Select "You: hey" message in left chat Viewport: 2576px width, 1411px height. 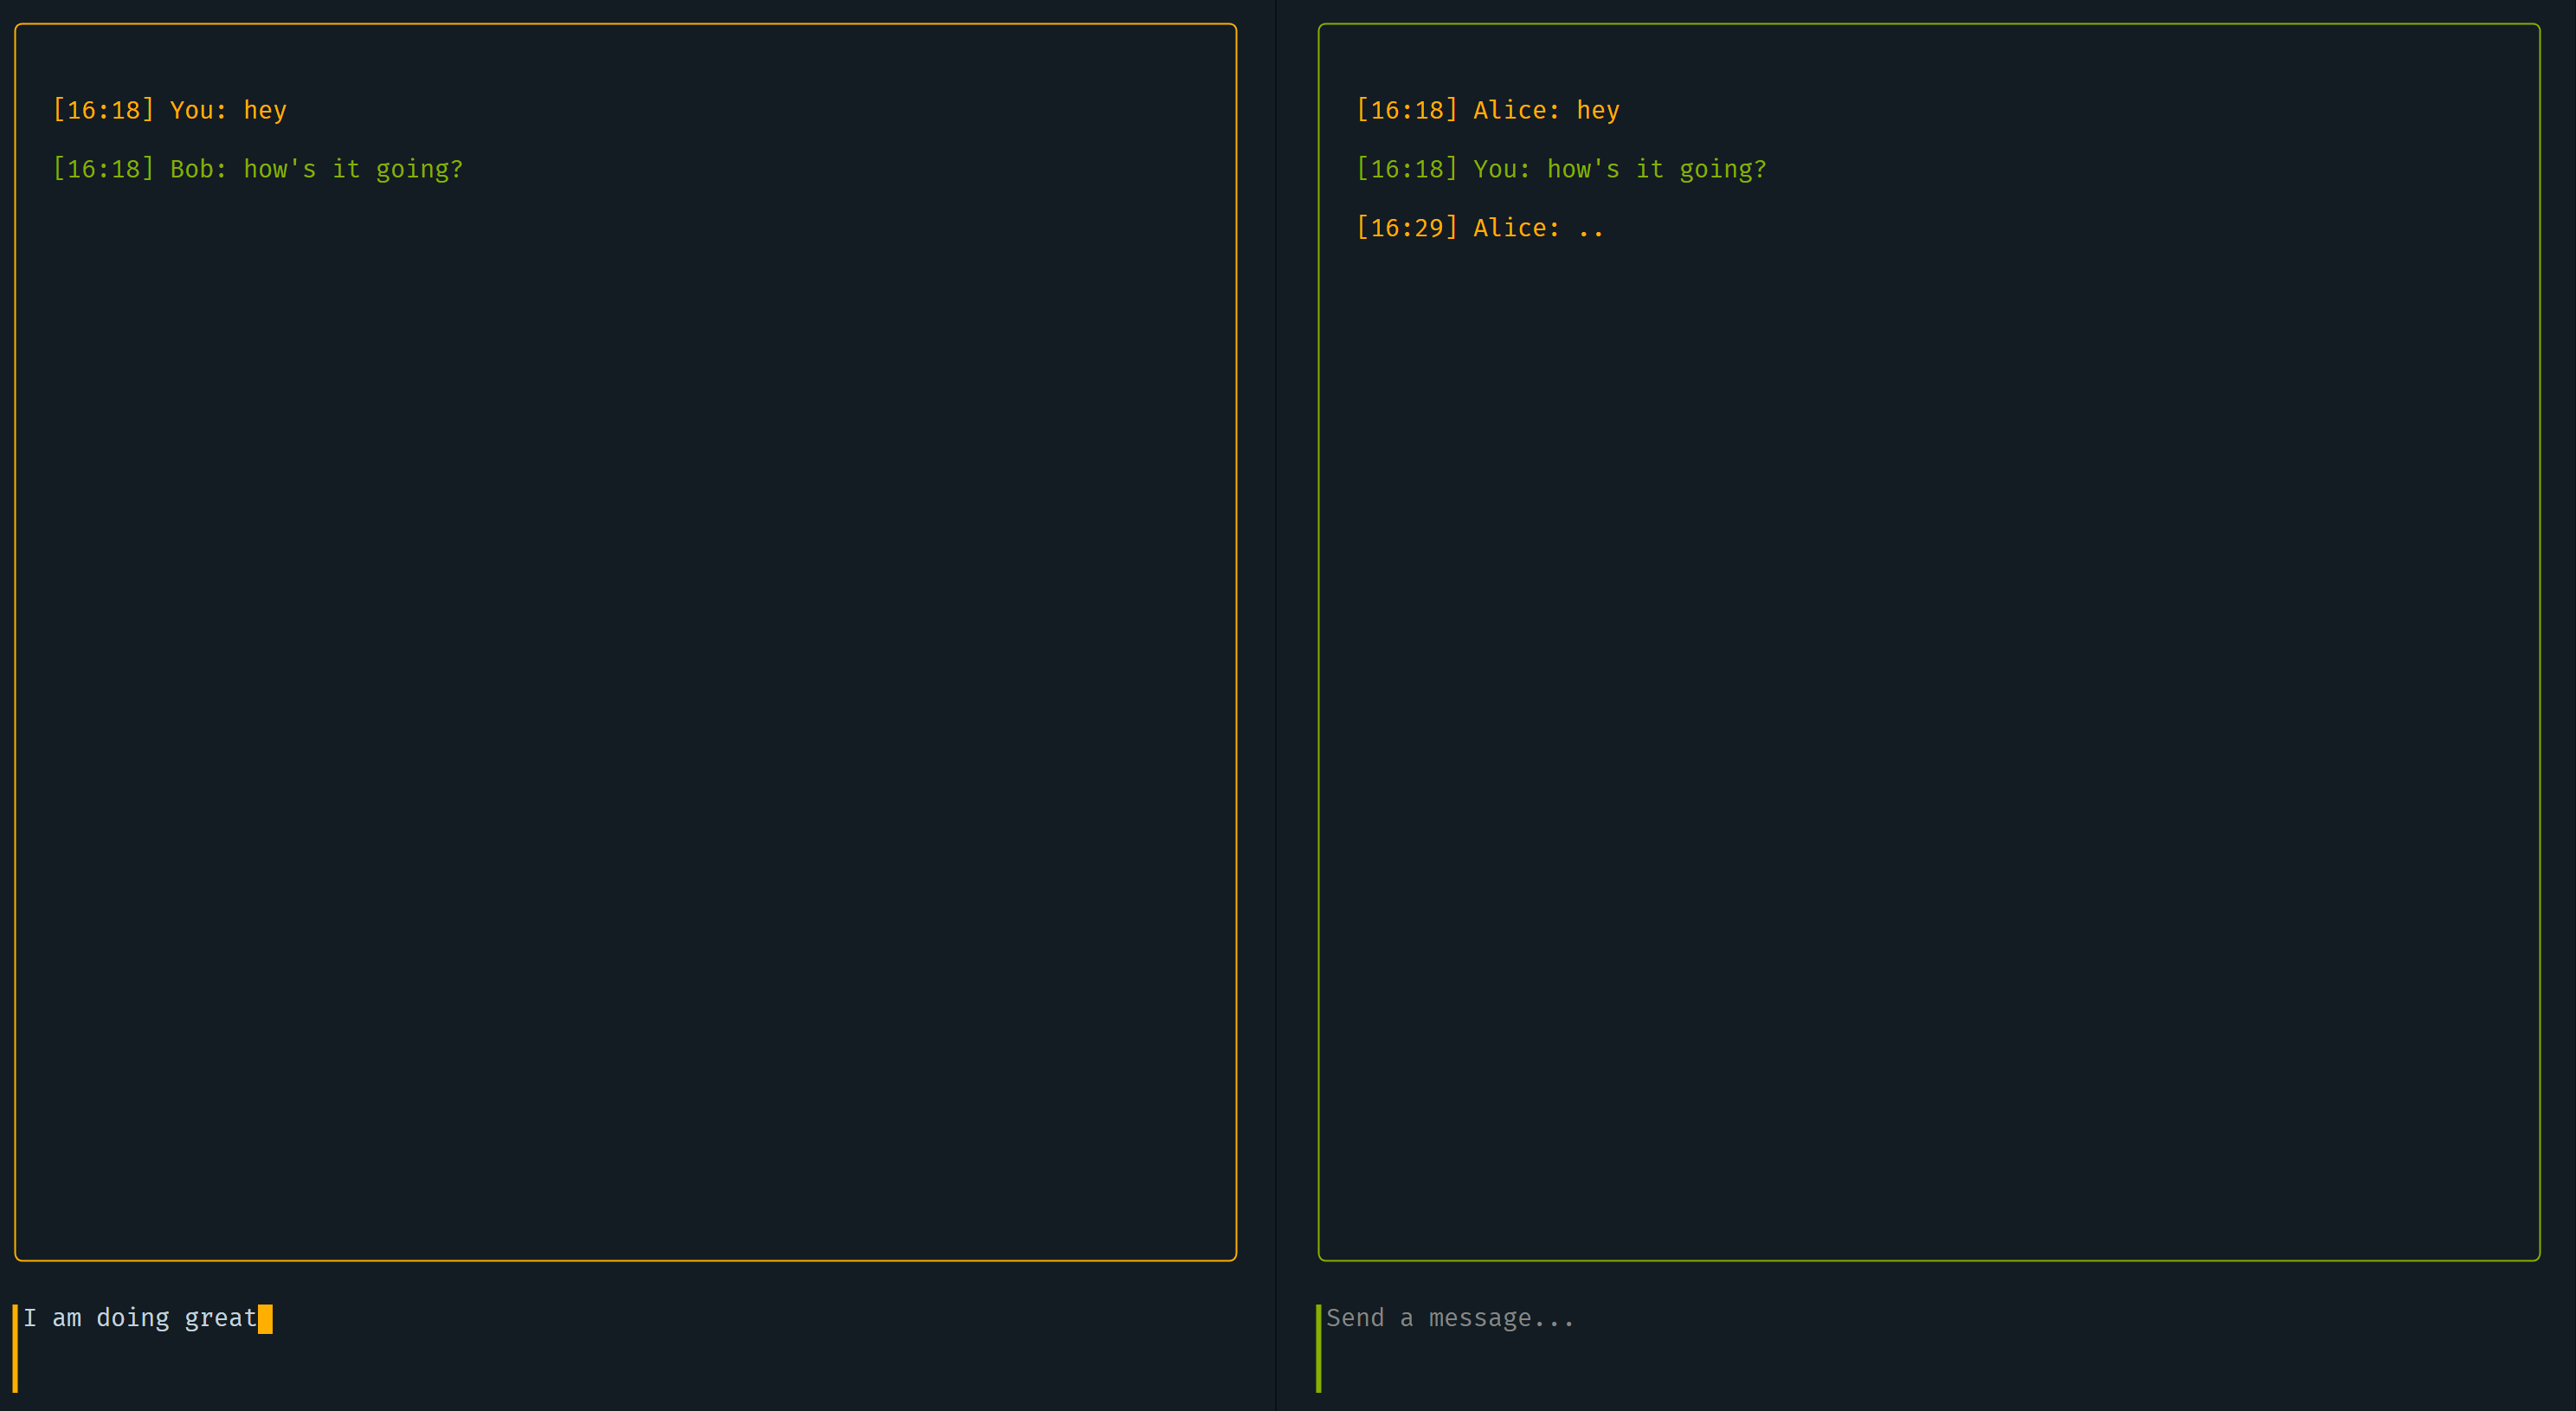[x=170, y=110]
